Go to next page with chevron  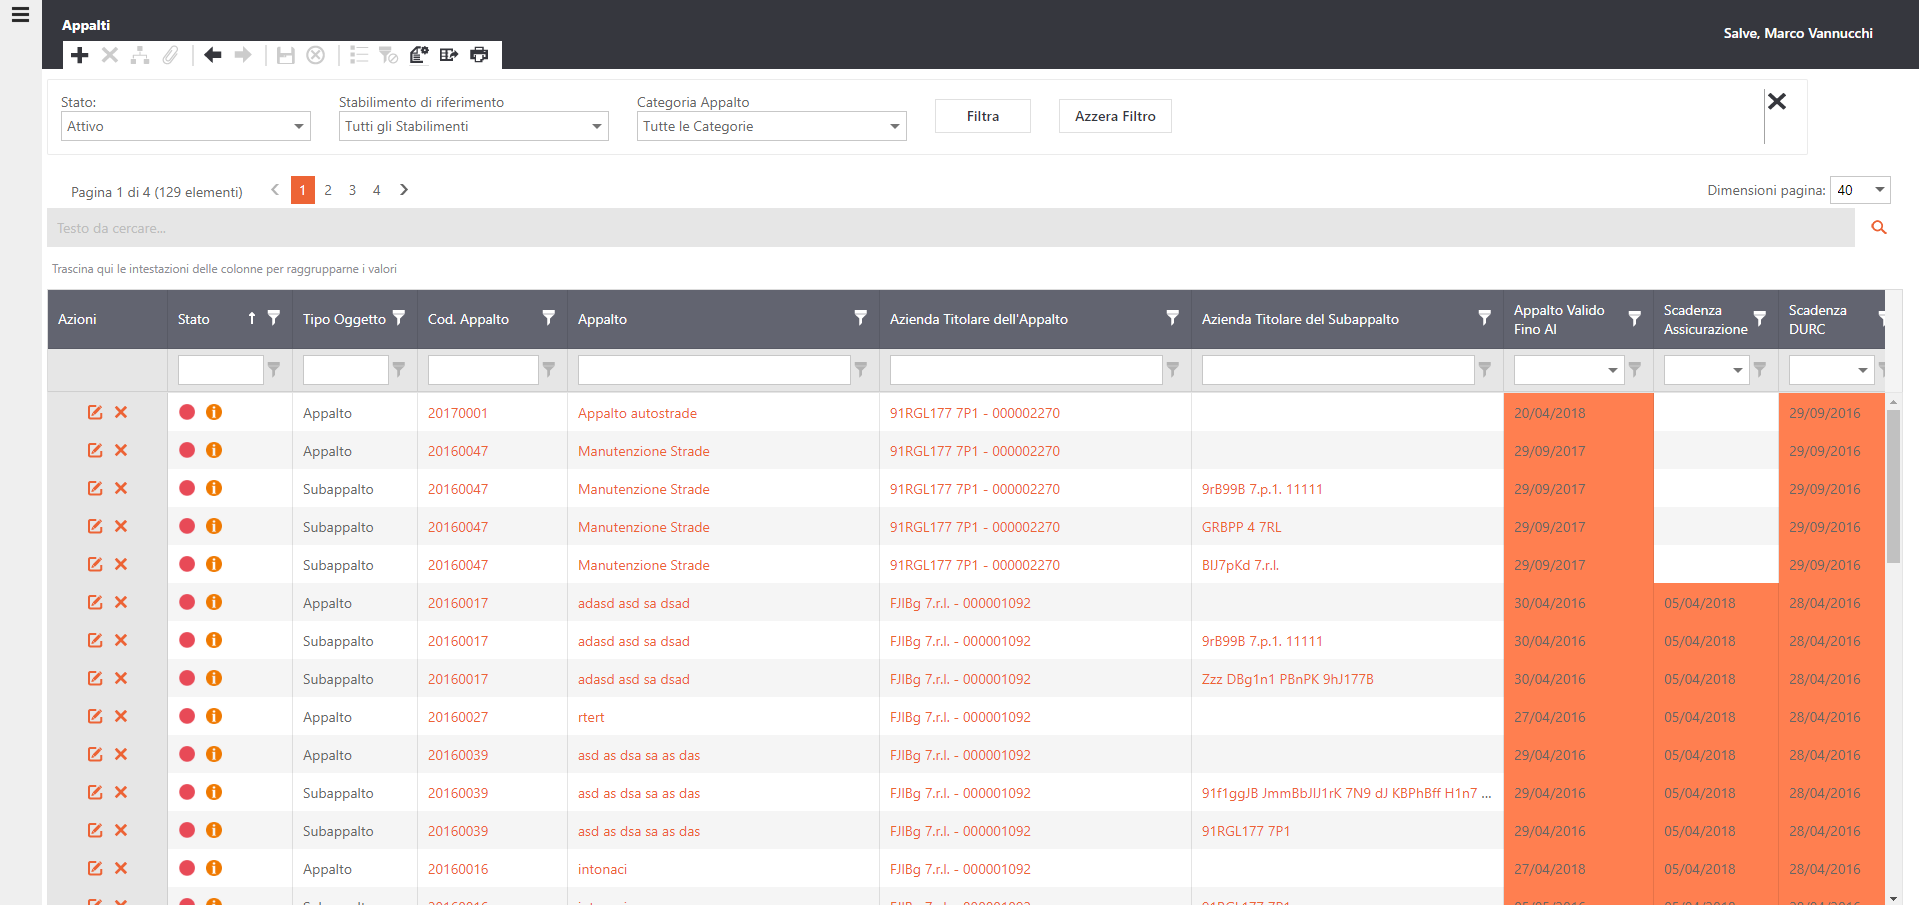(404, 189)
